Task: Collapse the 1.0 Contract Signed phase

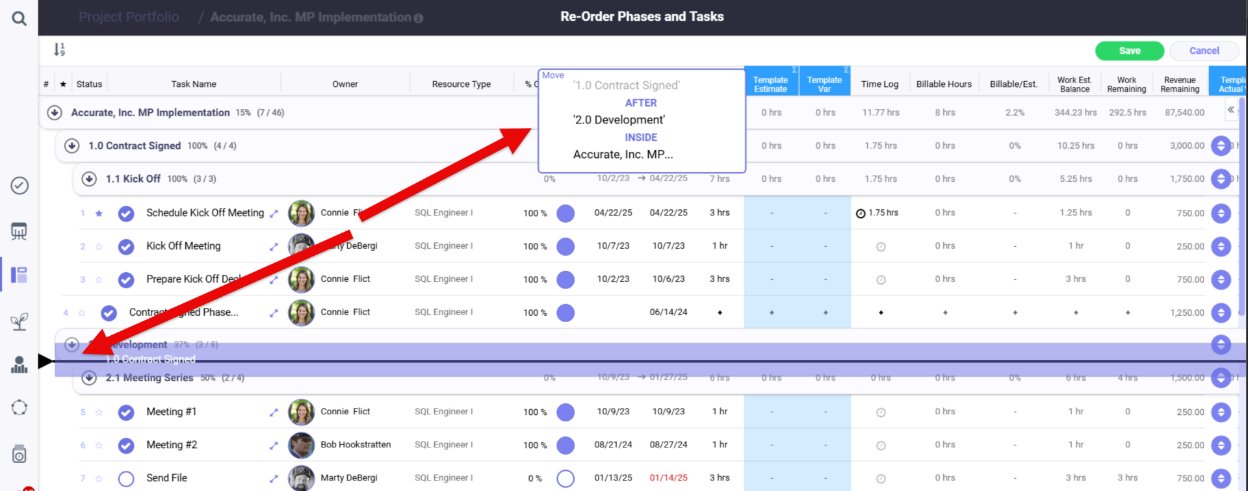Action: (x=72, y=146)
